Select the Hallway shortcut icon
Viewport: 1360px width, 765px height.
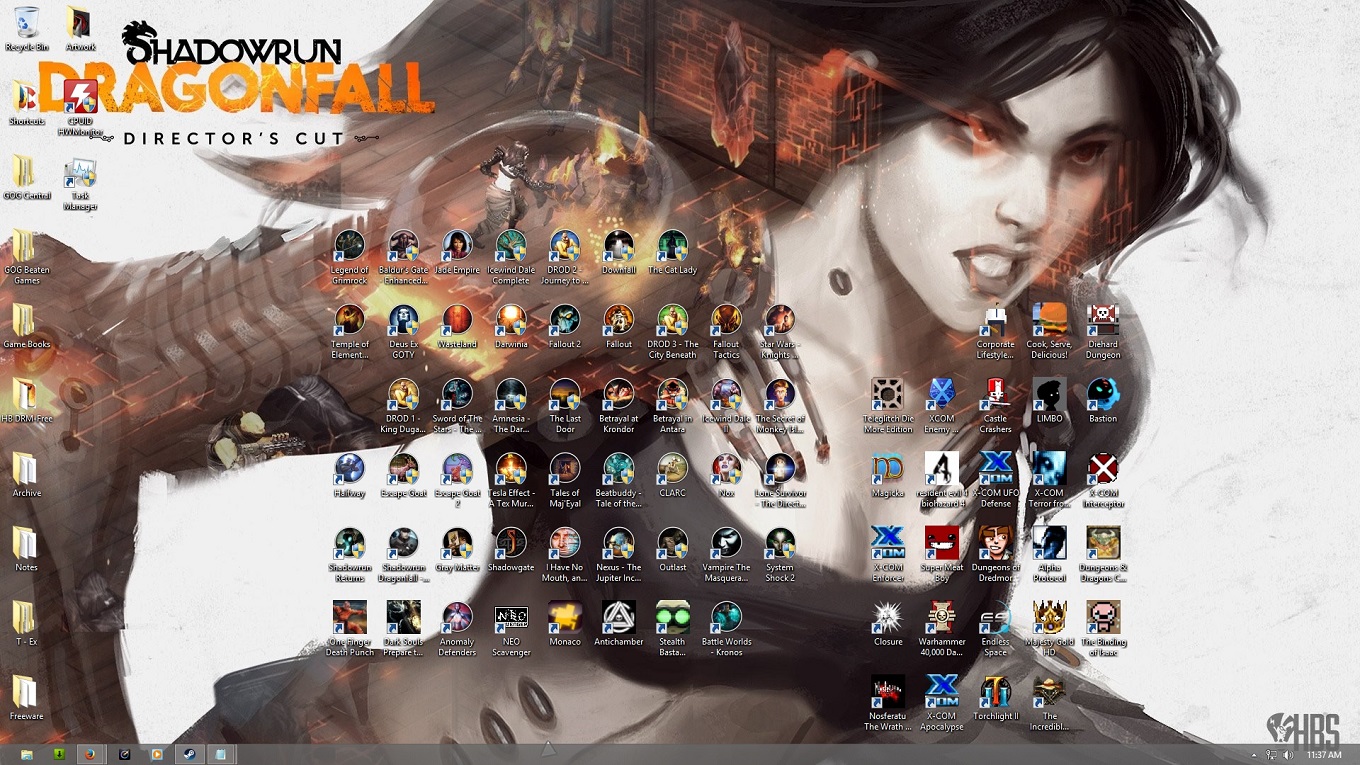coord(350,476)
